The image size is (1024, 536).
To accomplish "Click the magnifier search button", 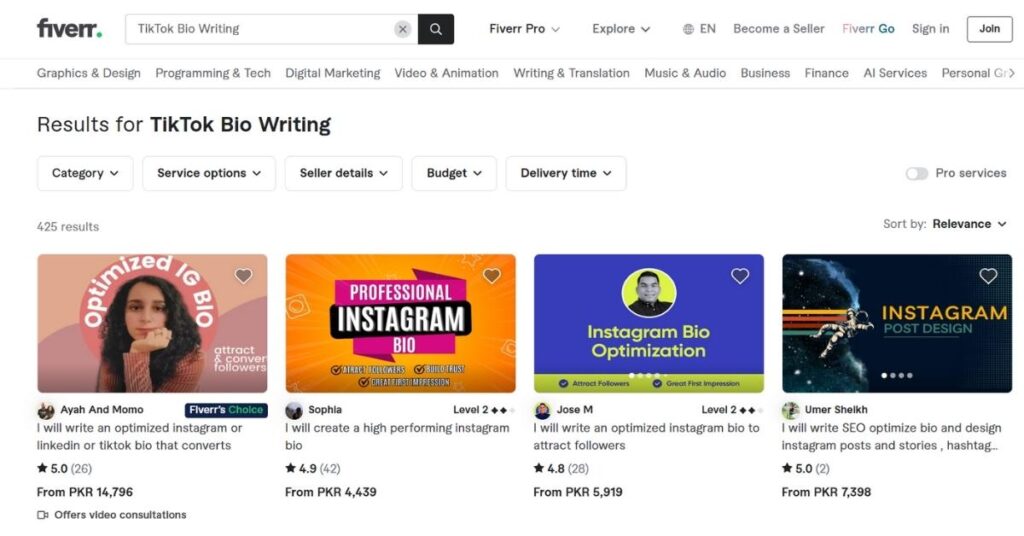I will point(436,29).
